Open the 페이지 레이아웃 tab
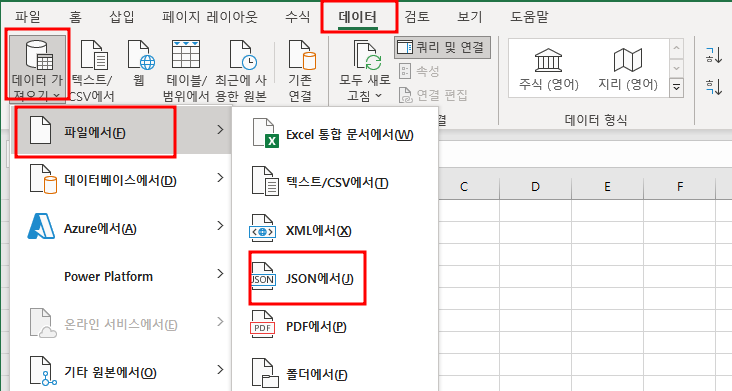Image resolution: width=732 pixels, height=391 pixels. click(x=210, y=17)
